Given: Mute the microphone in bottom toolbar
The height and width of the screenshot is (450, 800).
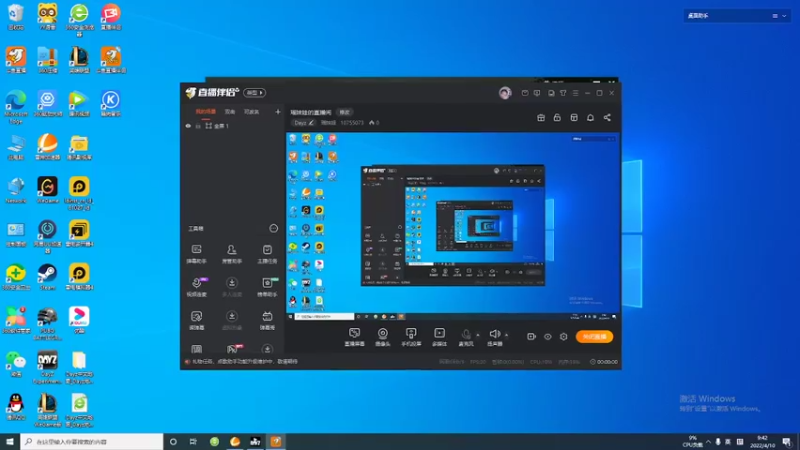Looking at the screenshot, I should (x=466, y=337).
